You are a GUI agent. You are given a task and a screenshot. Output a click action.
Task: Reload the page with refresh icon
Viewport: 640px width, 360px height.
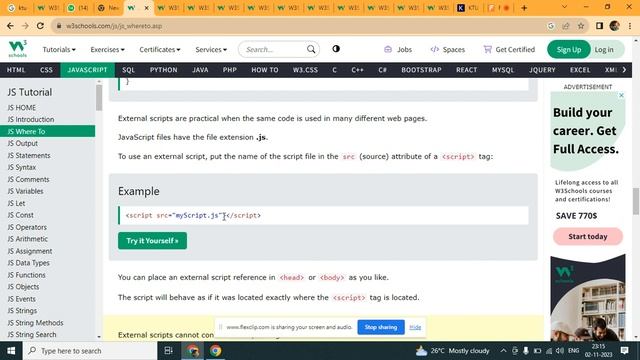pyautogui.click(x=40, y=26)
